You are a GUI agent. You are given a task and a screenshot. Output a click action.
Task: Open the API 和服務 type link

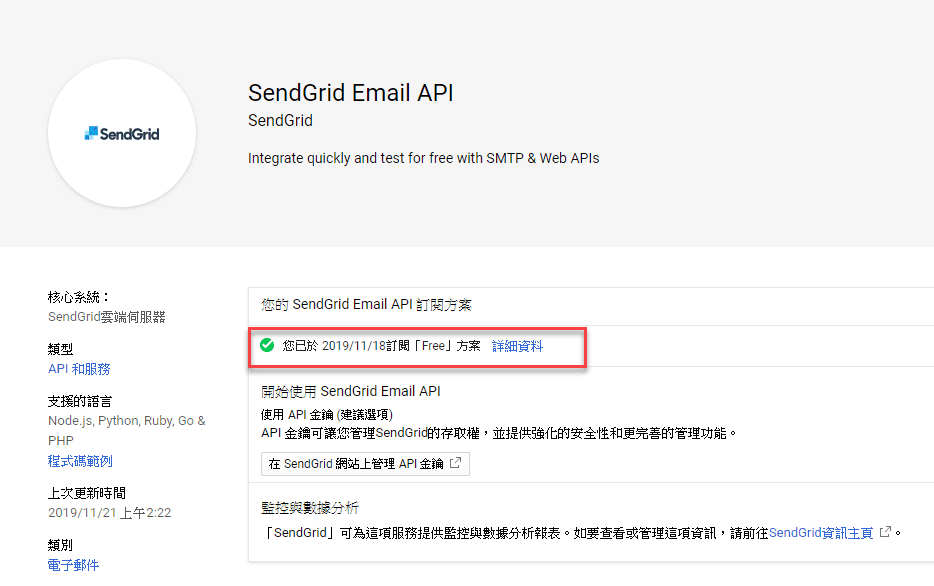79,369
